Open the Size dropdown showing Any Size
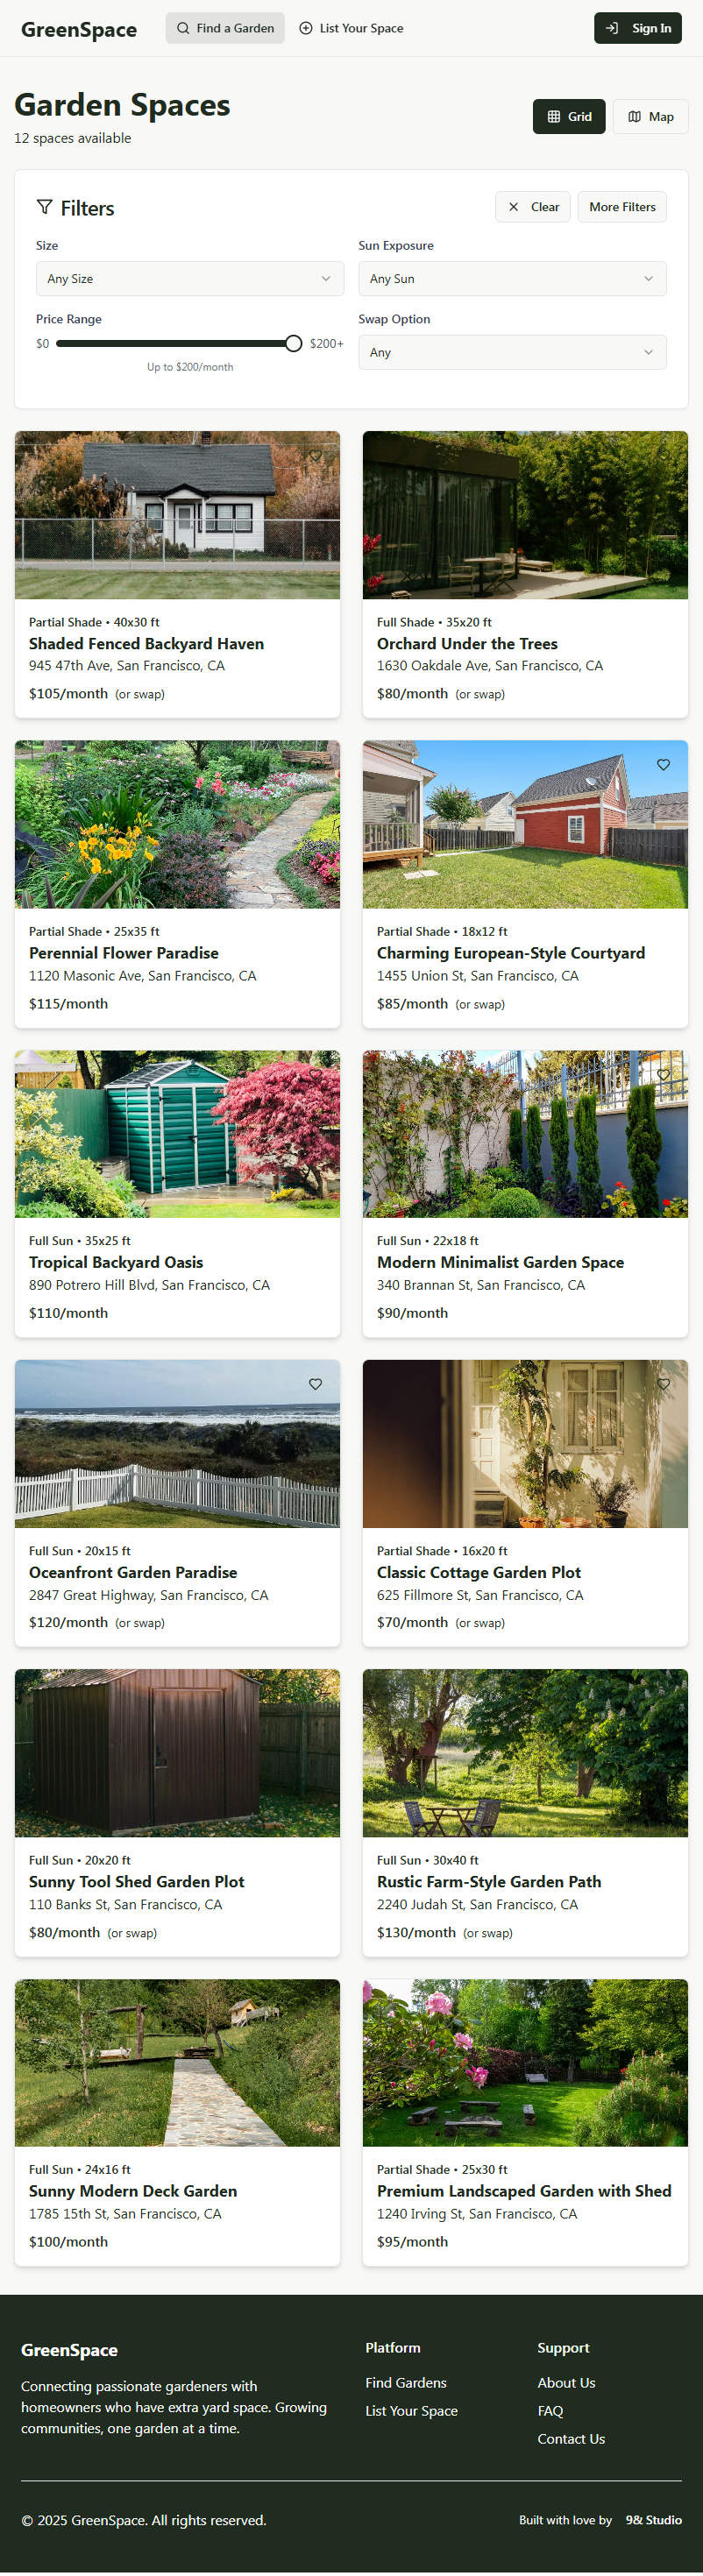The width and height of the screenshot is (703, 2576). pos(189,278)
